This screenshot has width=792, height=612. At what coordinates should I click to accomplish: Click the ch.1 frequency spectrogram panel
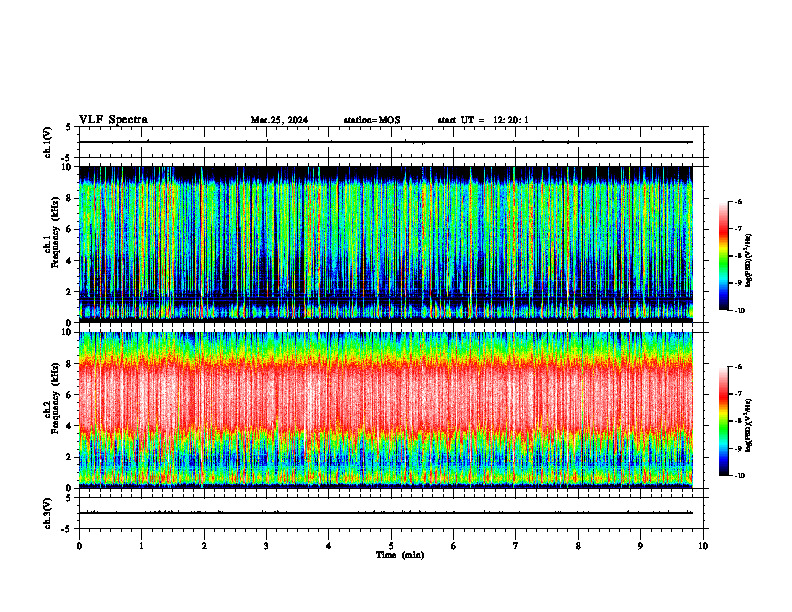386,244
